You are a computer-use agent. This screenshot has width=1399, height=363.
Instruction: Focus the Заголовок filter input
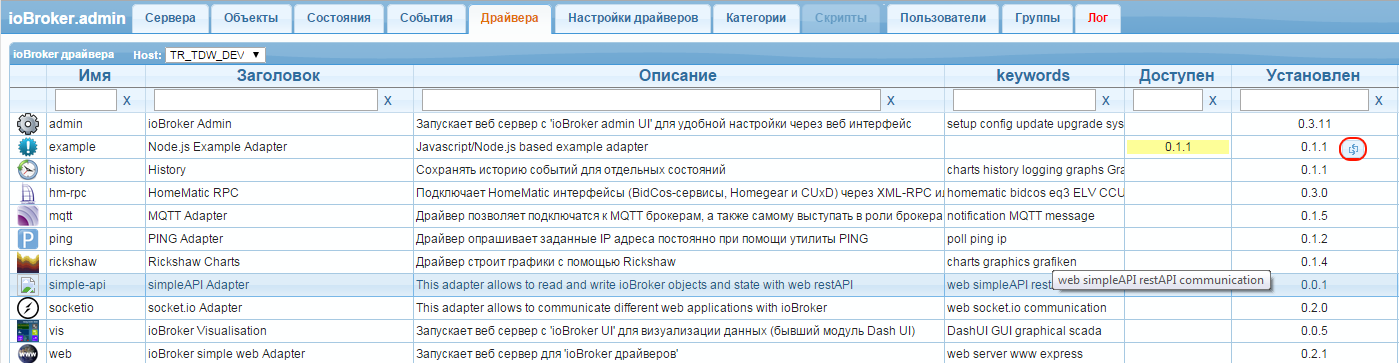point(266,100)
